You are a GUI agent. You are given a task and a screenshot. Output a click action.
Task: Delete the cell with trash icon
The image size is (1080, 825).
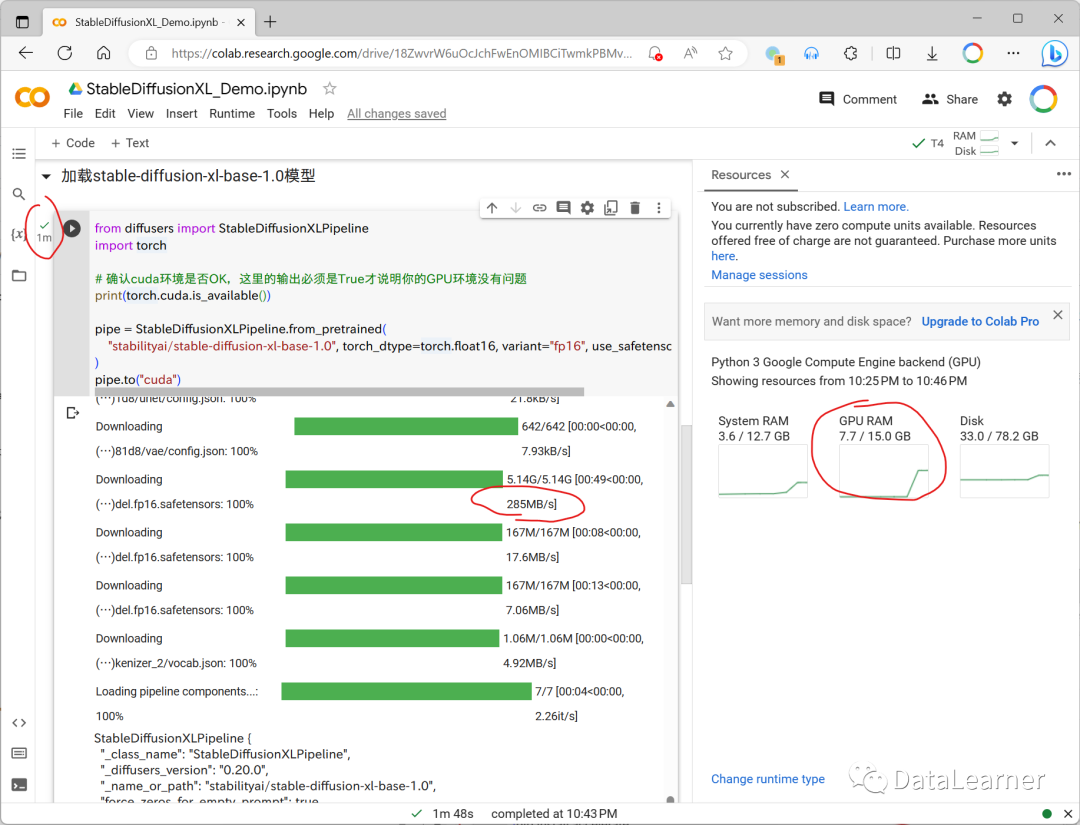(x=635, y=208)
